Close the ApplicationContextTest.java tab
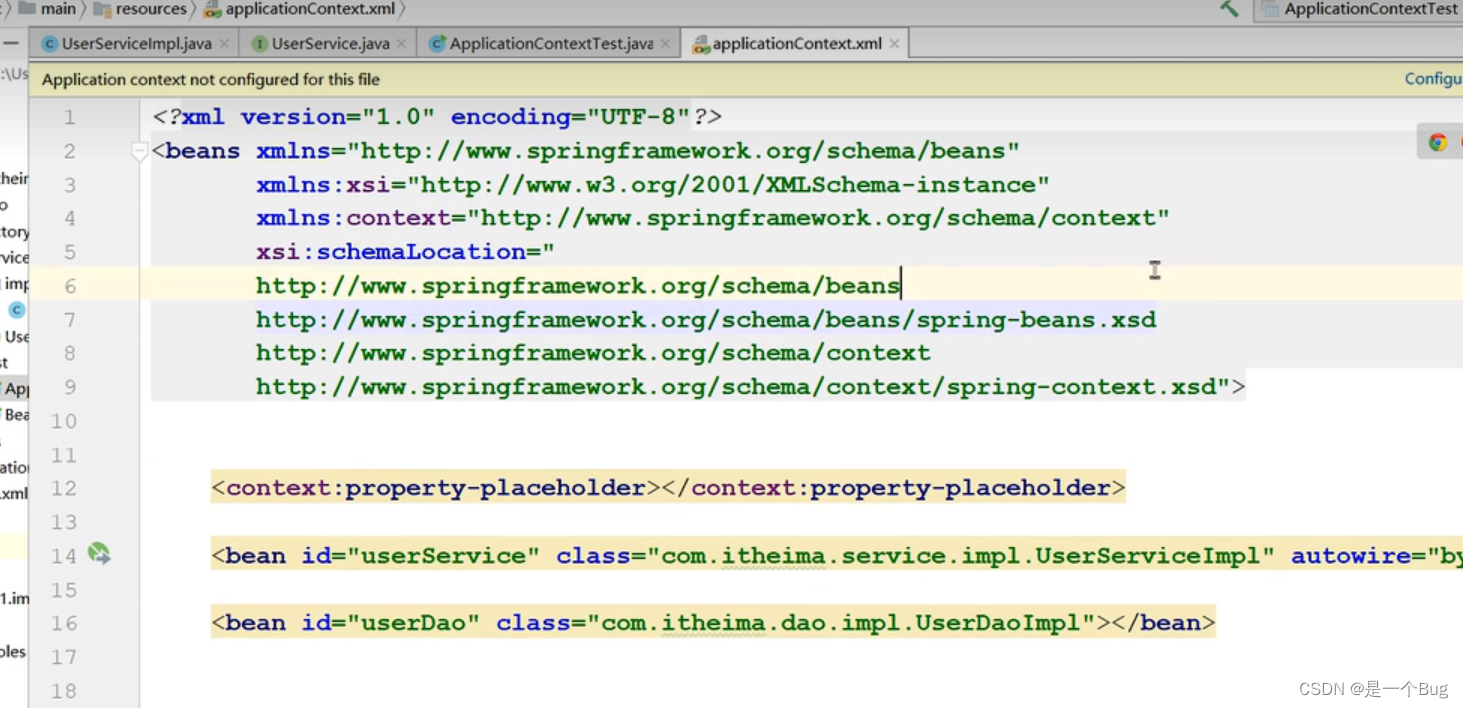 point(666,44)
